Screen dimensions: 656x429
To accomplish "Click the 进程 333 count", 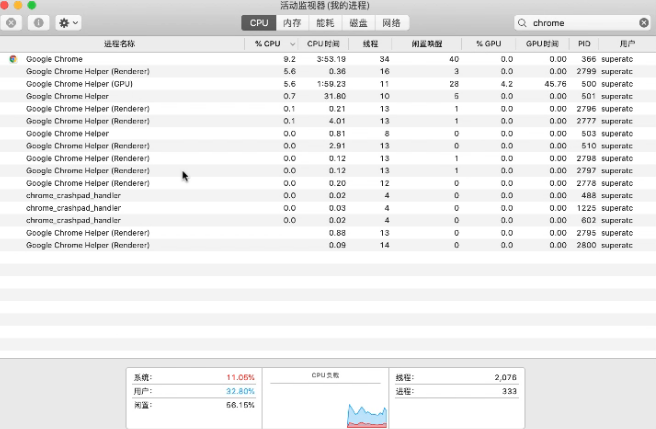I will click(x=456, y=391).
